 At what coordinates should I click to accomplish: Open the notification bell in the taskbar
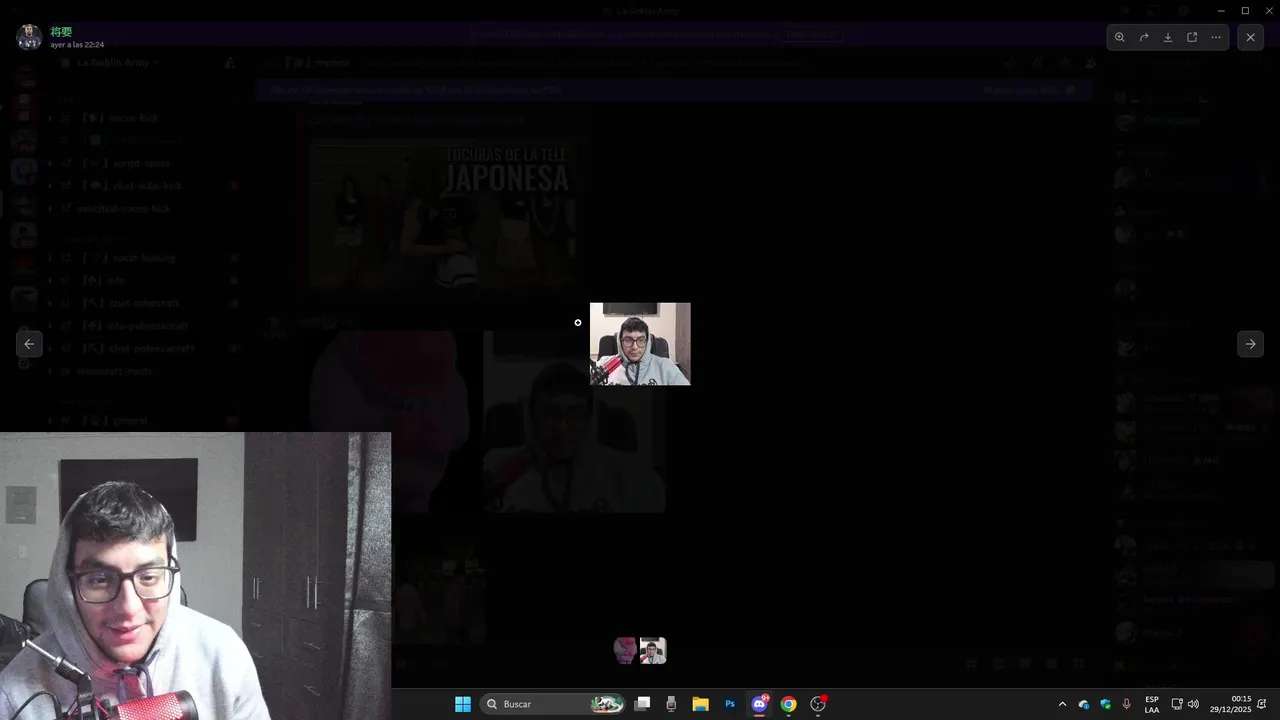1262,704
